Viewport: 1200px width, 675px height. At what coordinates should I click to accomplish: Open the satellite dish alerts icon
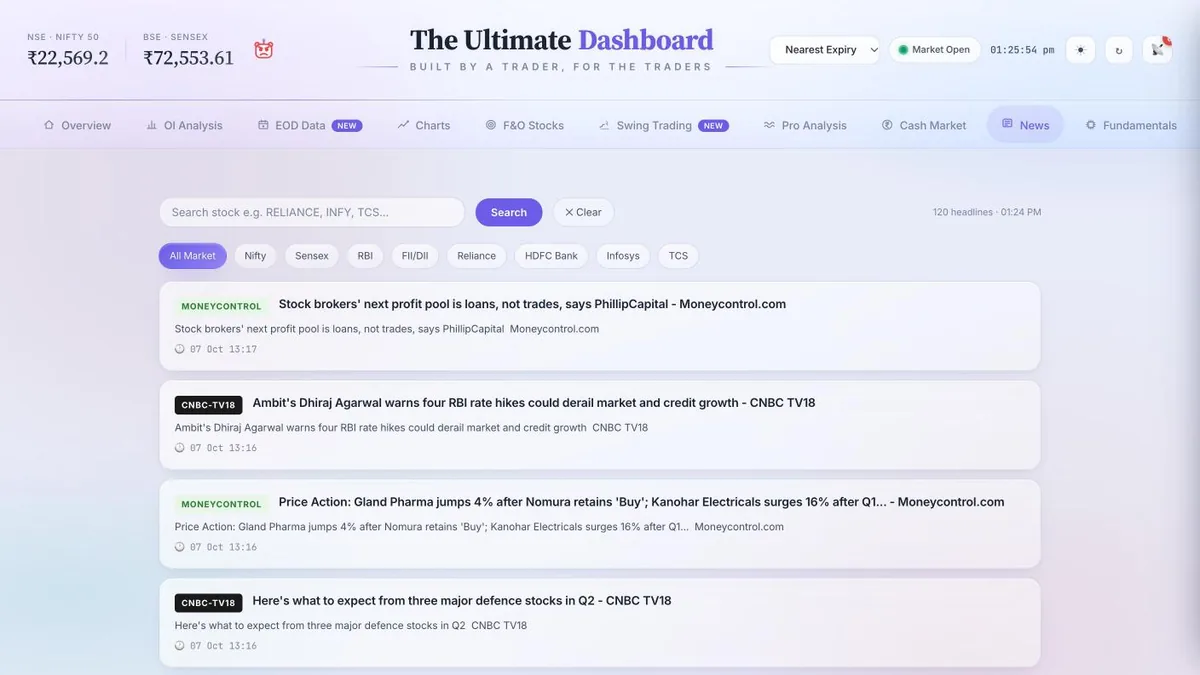point(1158,49)
